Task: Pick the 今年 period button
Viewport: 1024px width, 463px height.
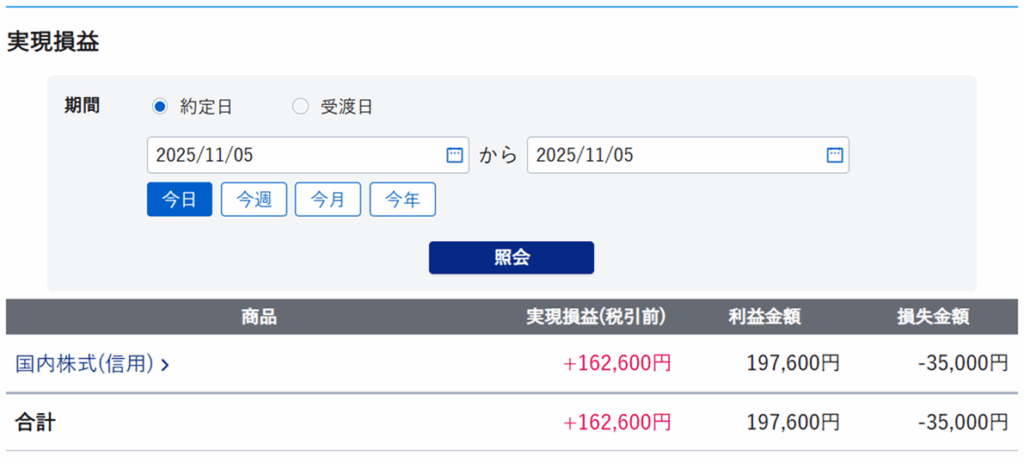Action: click(x=402, y=200)
